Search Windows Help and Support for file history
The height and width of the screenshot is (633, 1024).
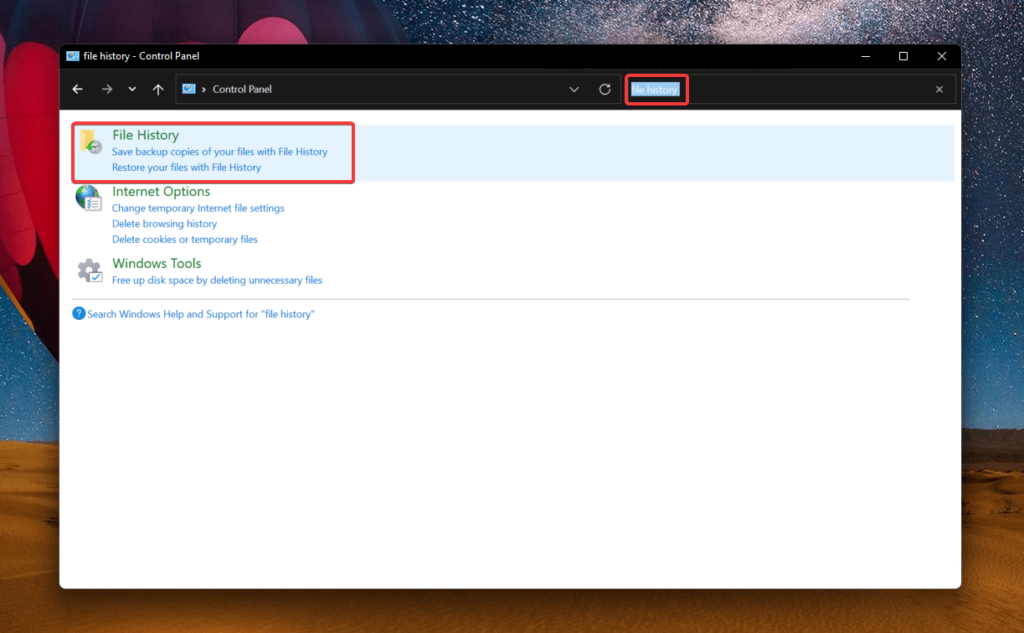coord(200,313)
